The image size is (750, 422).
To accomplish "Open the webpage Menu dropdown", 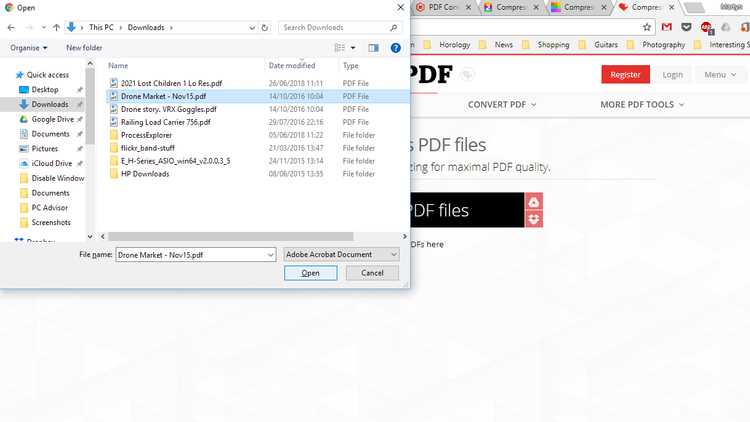I will [x=720, y=75].
